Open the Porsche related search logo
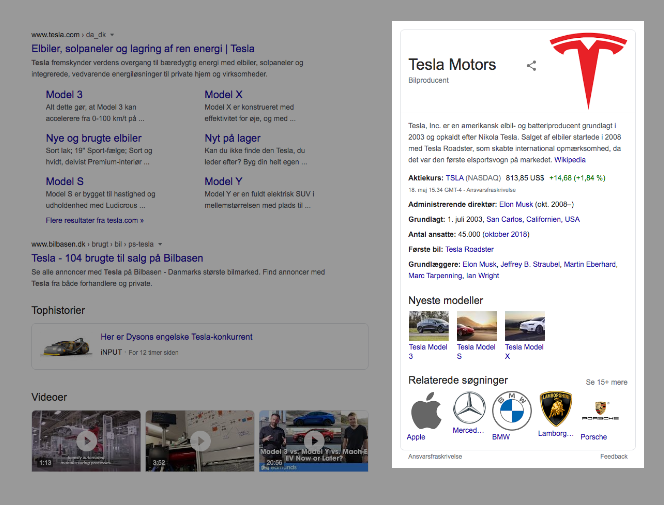Image resolution: width=664 pixels, height=505 pixels. coord(600,411)
